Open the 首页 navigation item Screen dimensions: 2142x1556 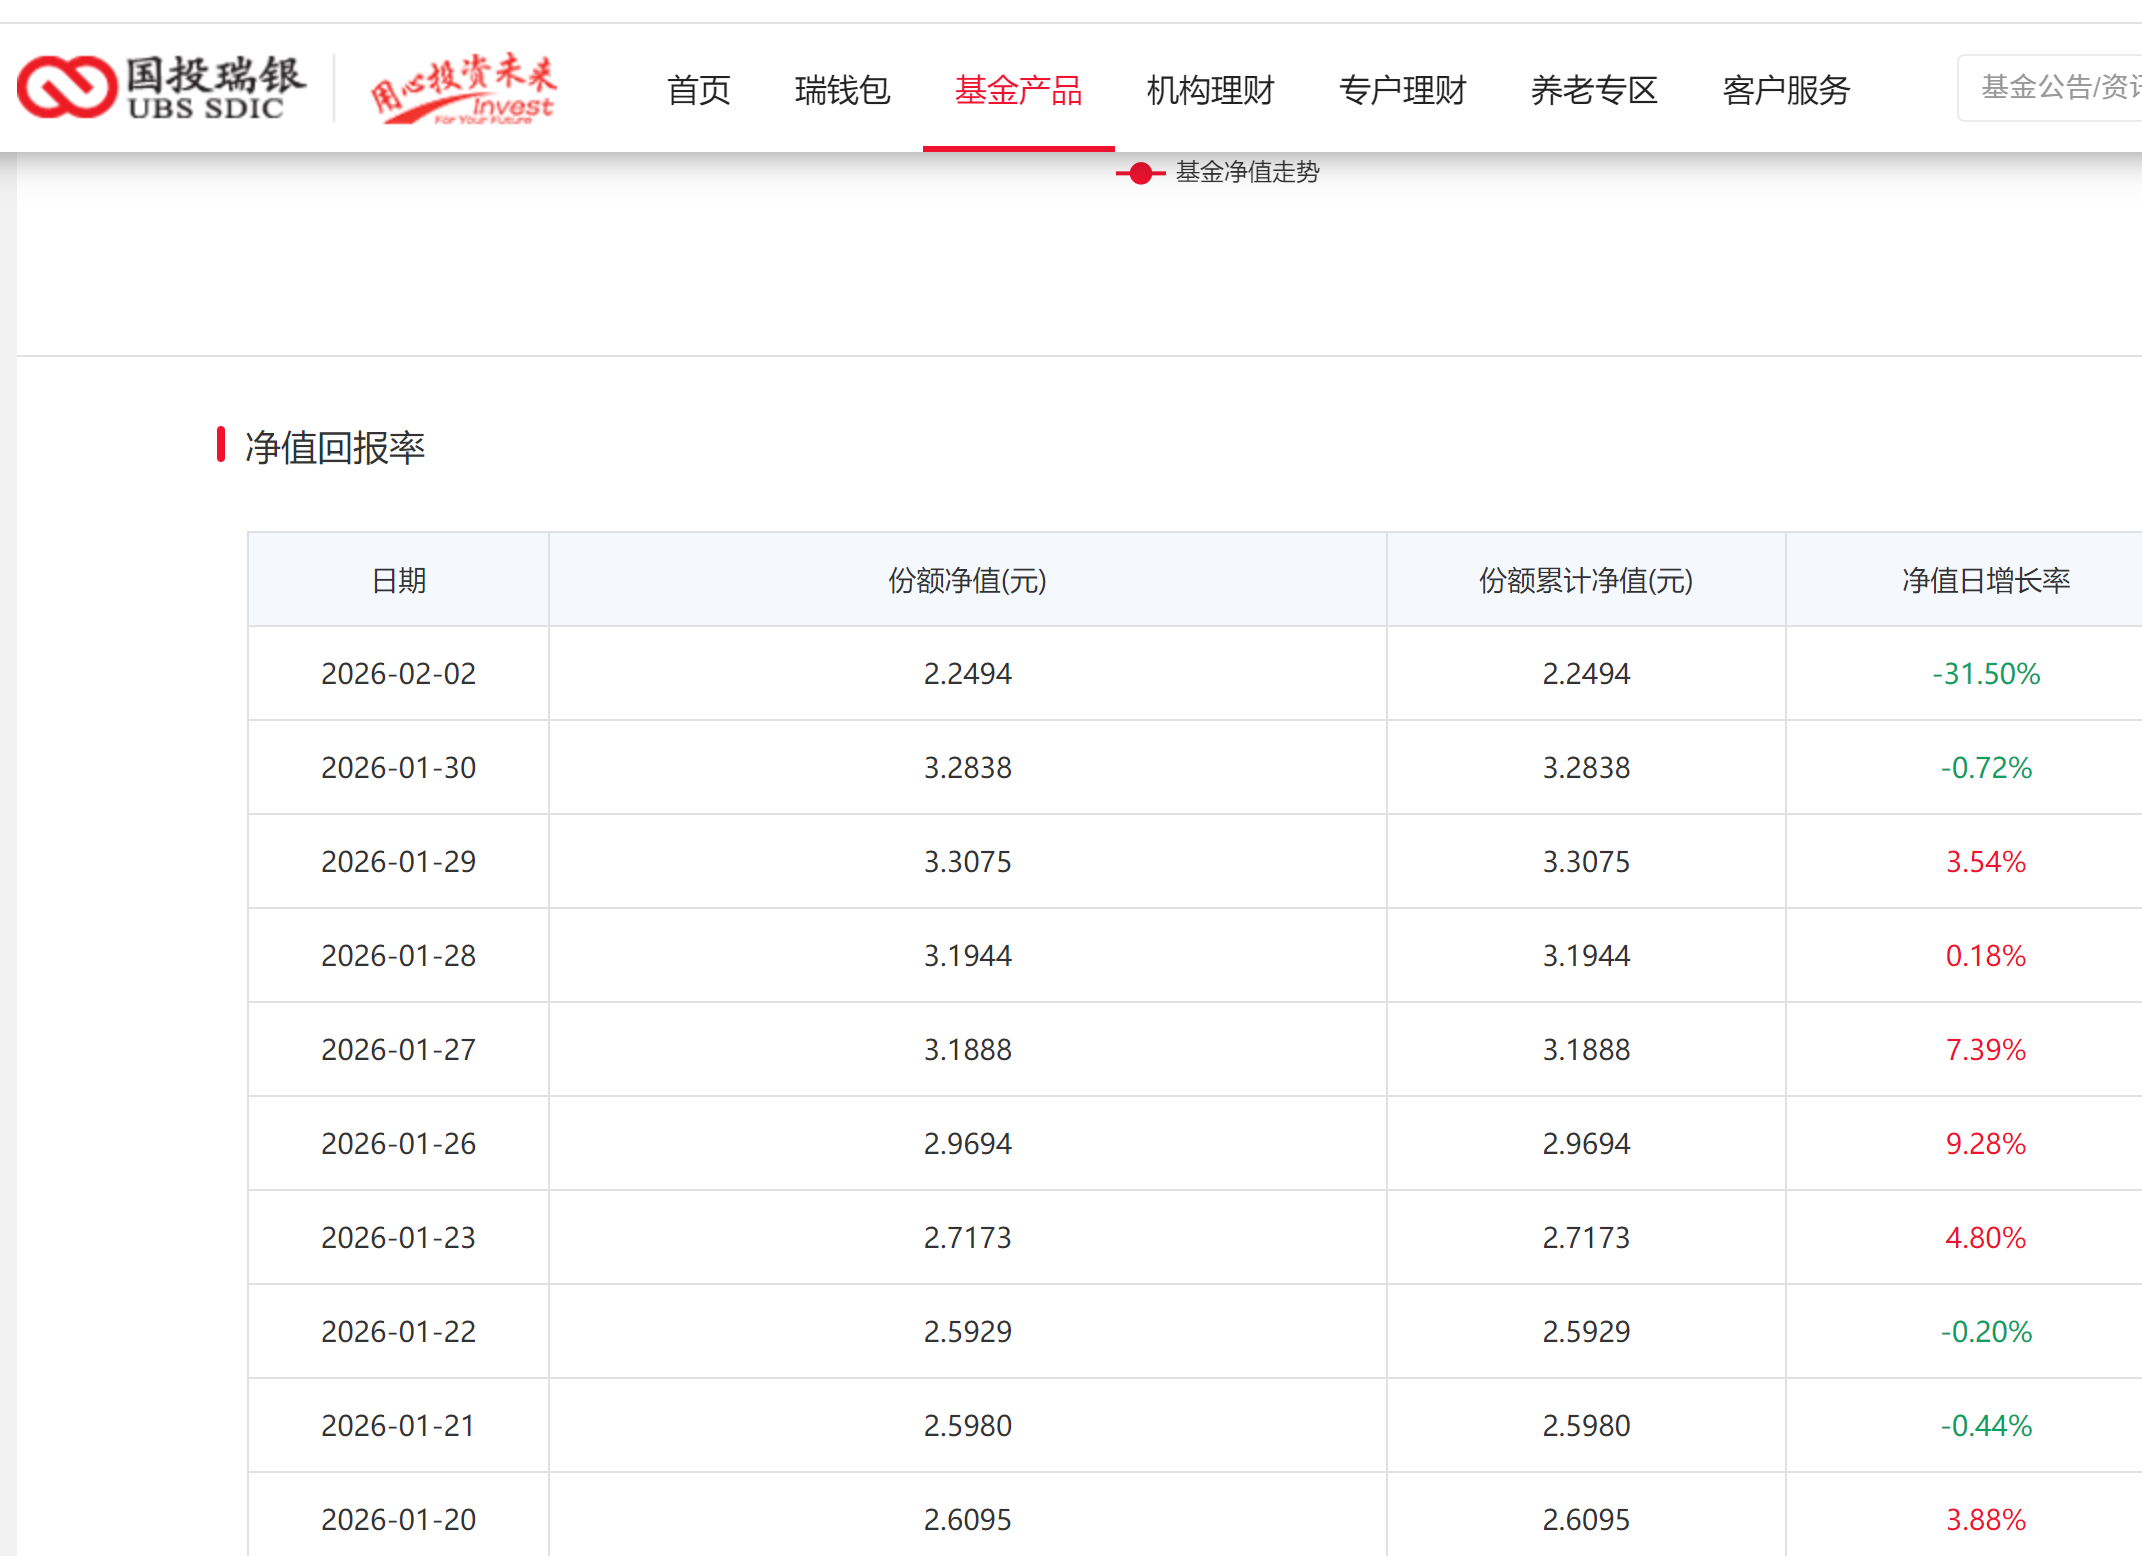[699, 90]
